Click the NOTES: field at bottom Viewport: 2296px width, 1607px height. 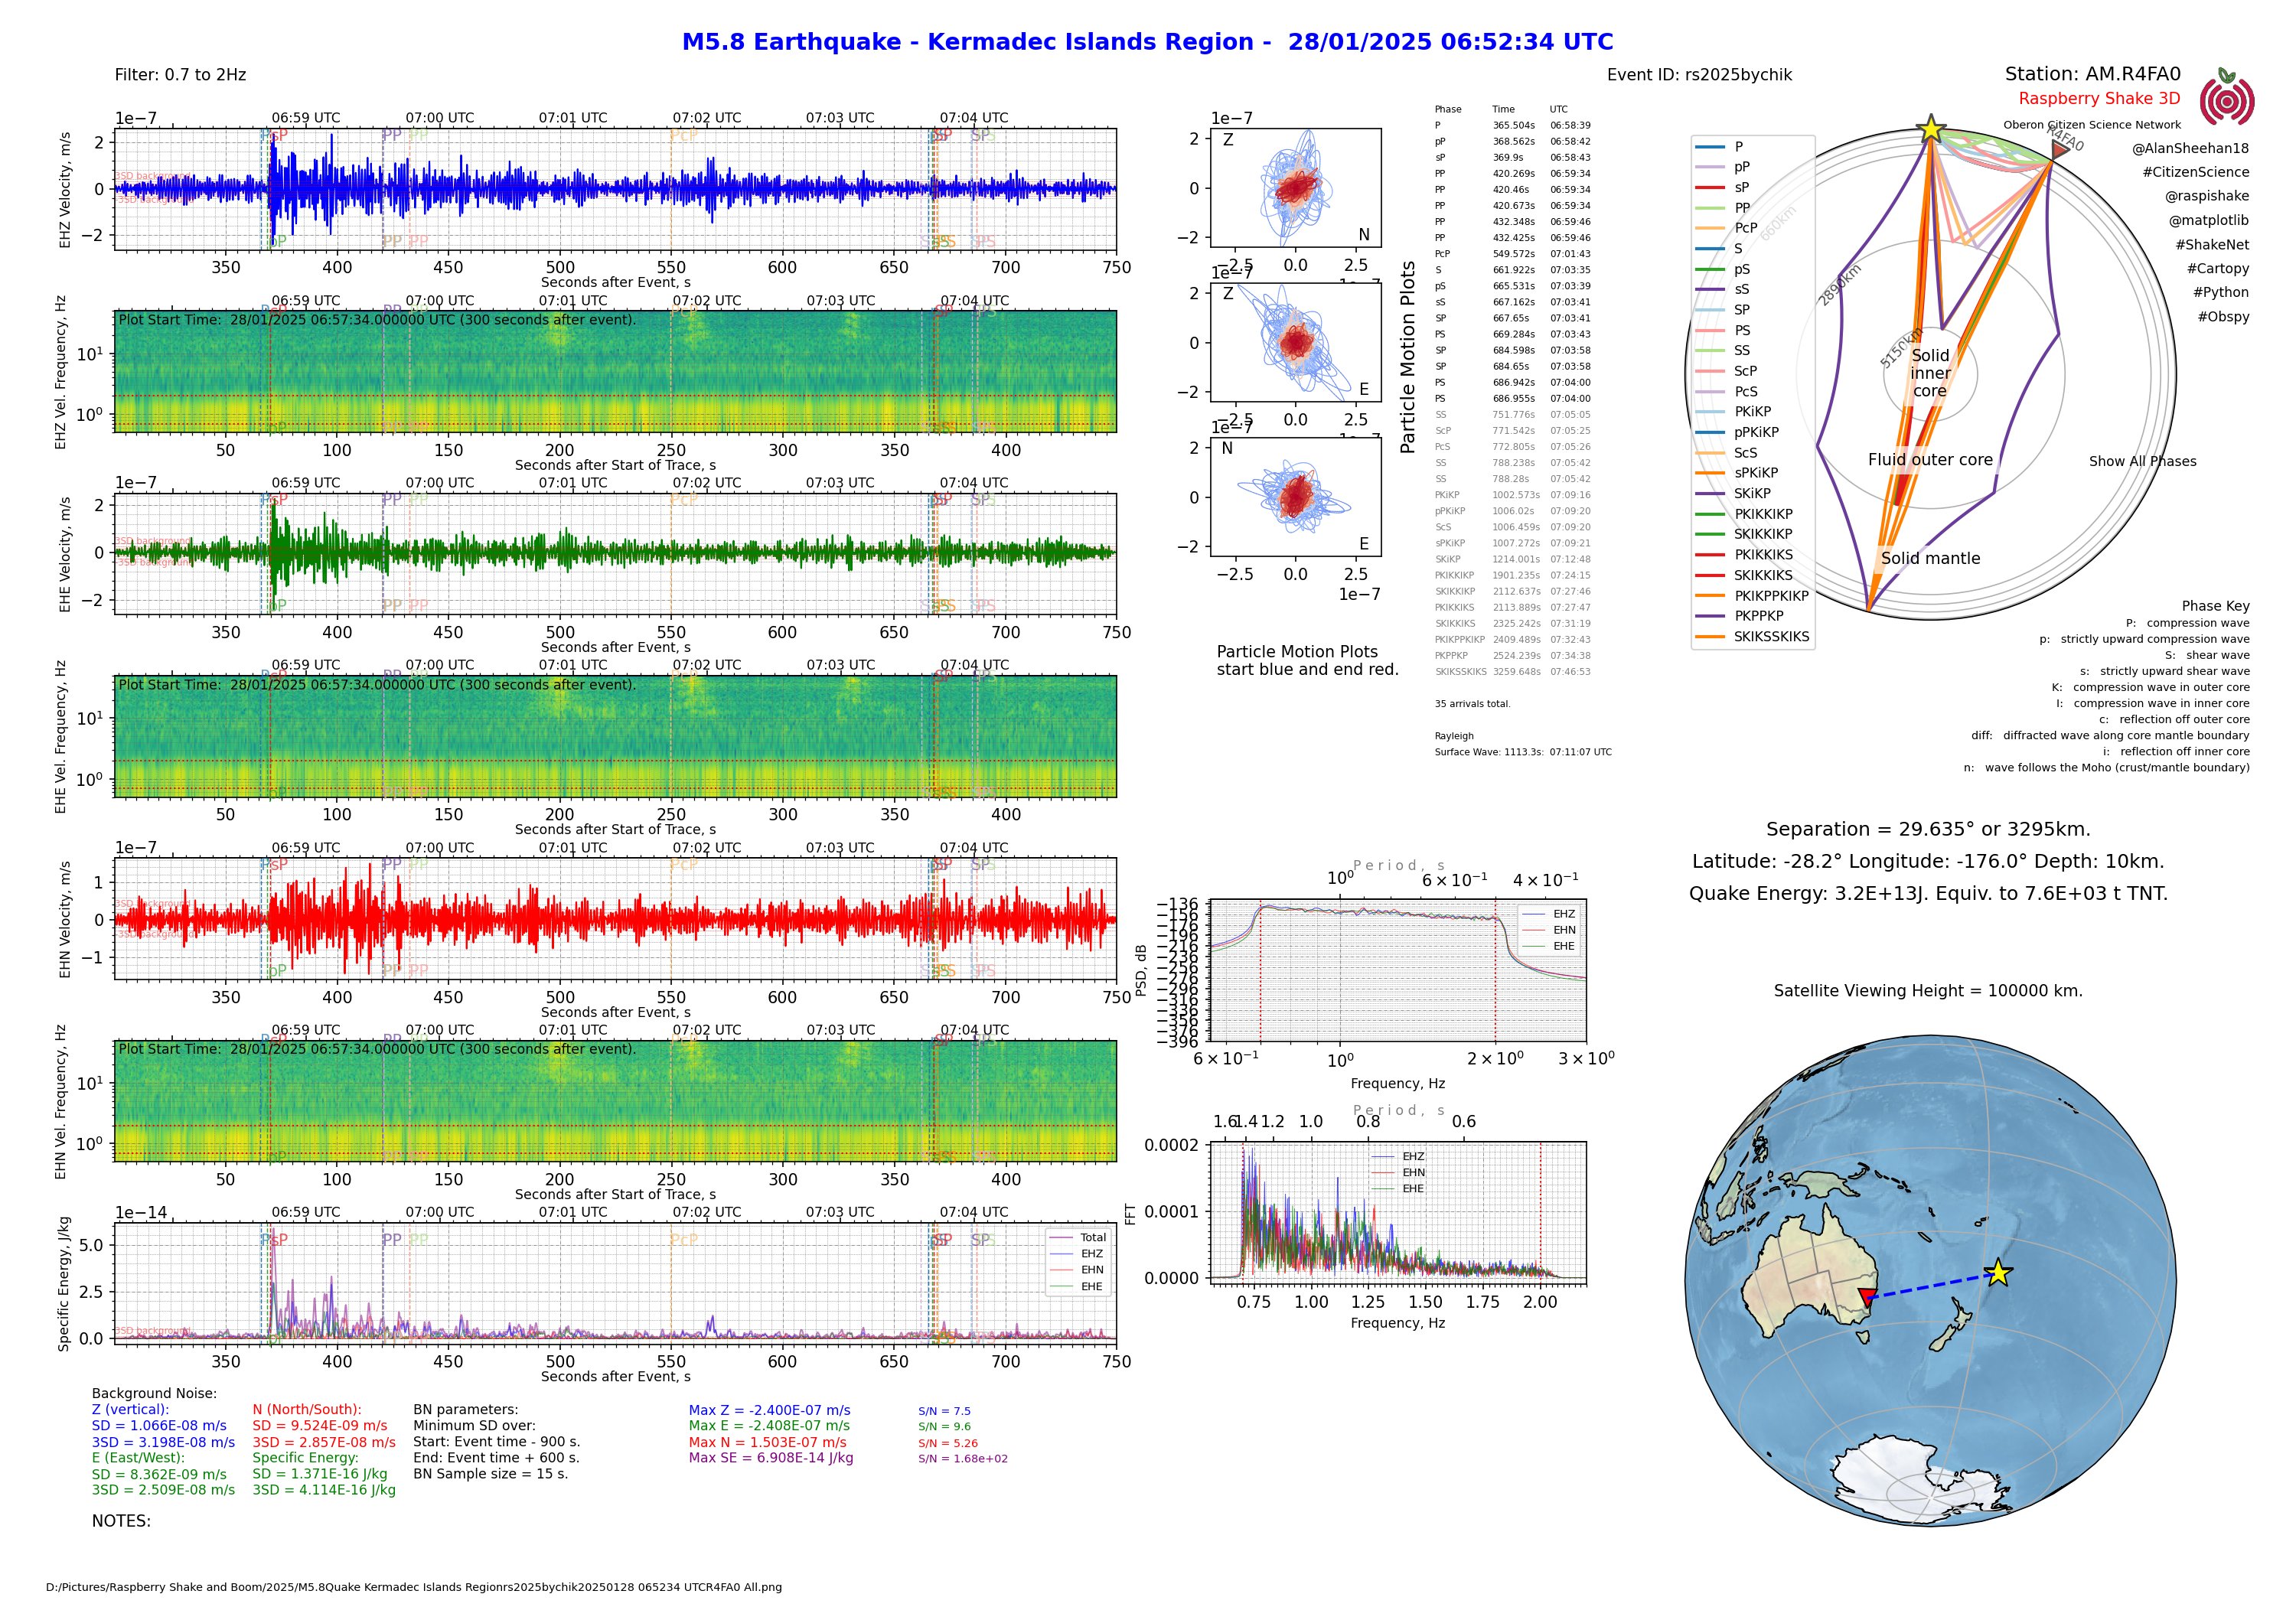121,1521
